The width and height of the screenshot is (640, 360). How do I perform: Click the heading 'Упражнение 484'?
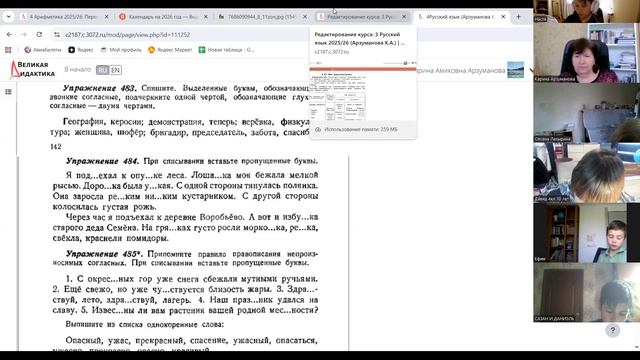[102, 161]
